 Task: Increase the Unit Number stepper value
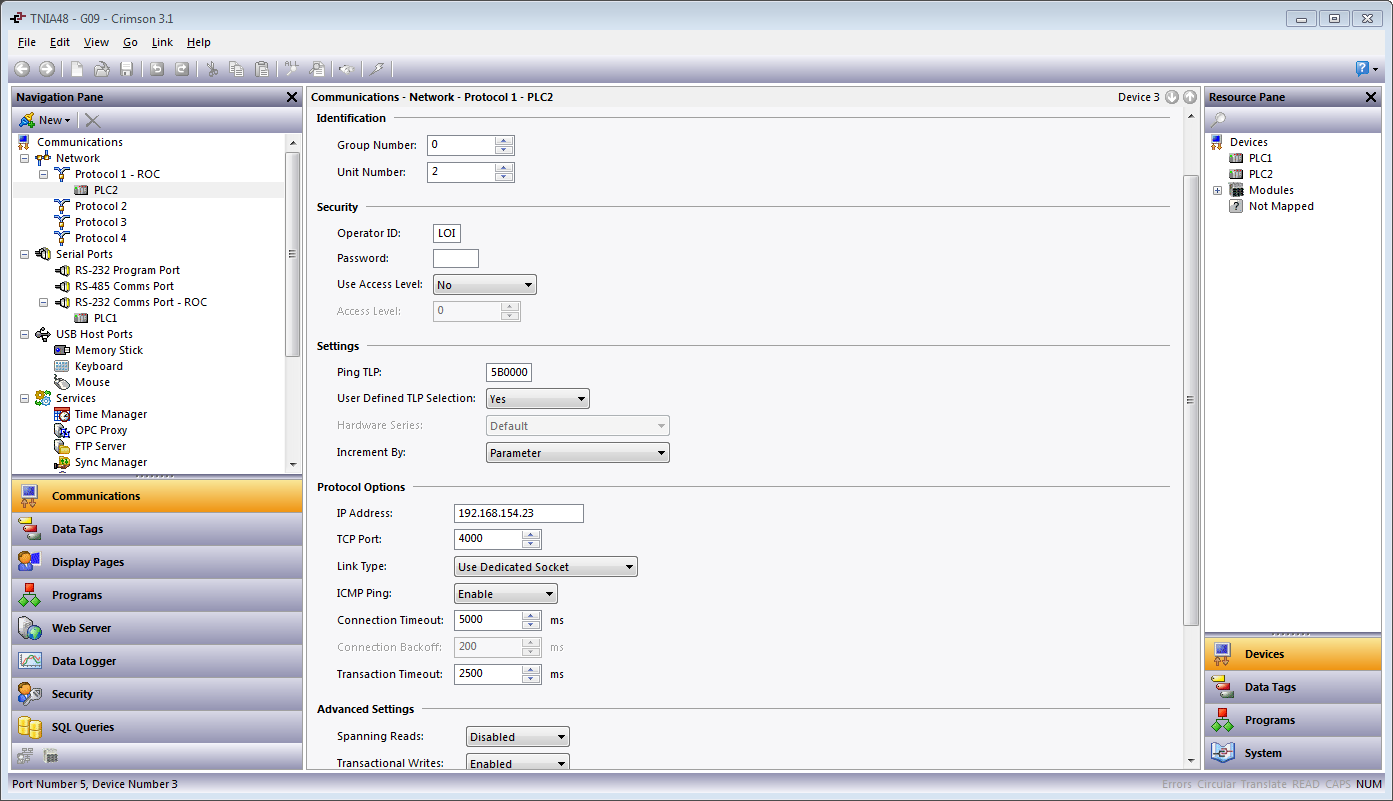point(505,168)
